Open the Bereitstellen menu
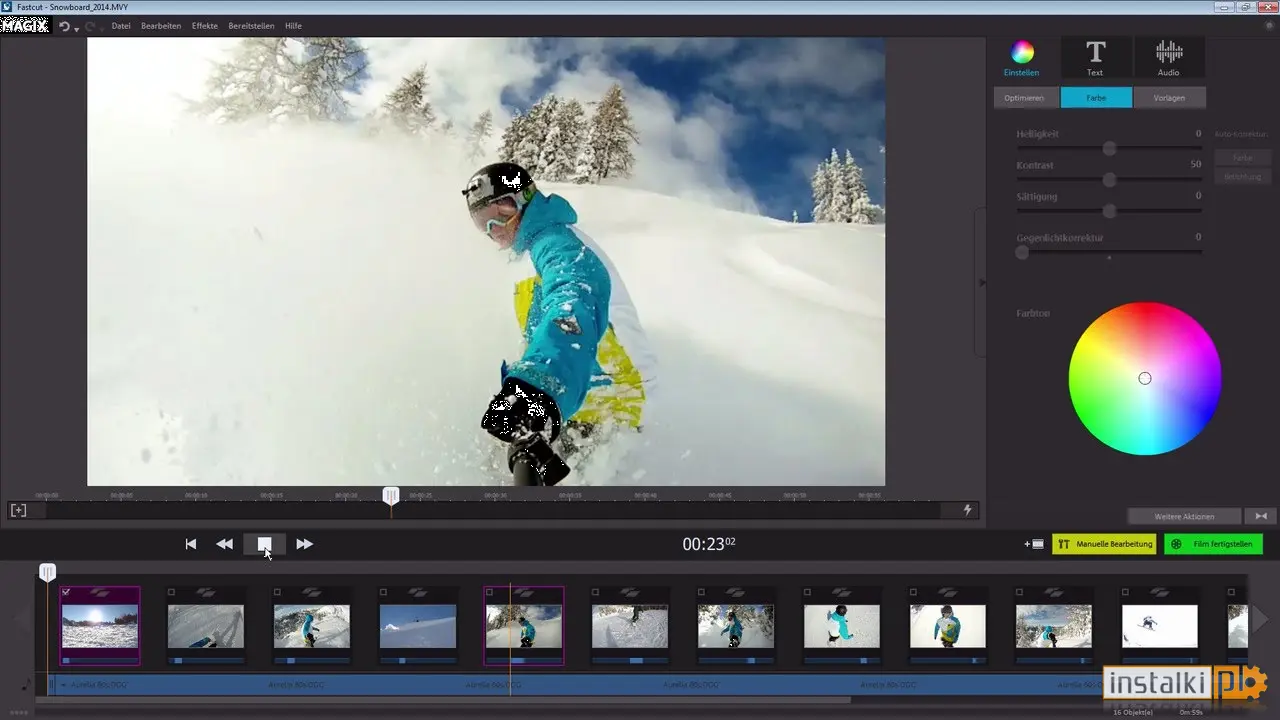Image resolution: width=1280 pixels, height=720 pixels. (x=251, y=26)
